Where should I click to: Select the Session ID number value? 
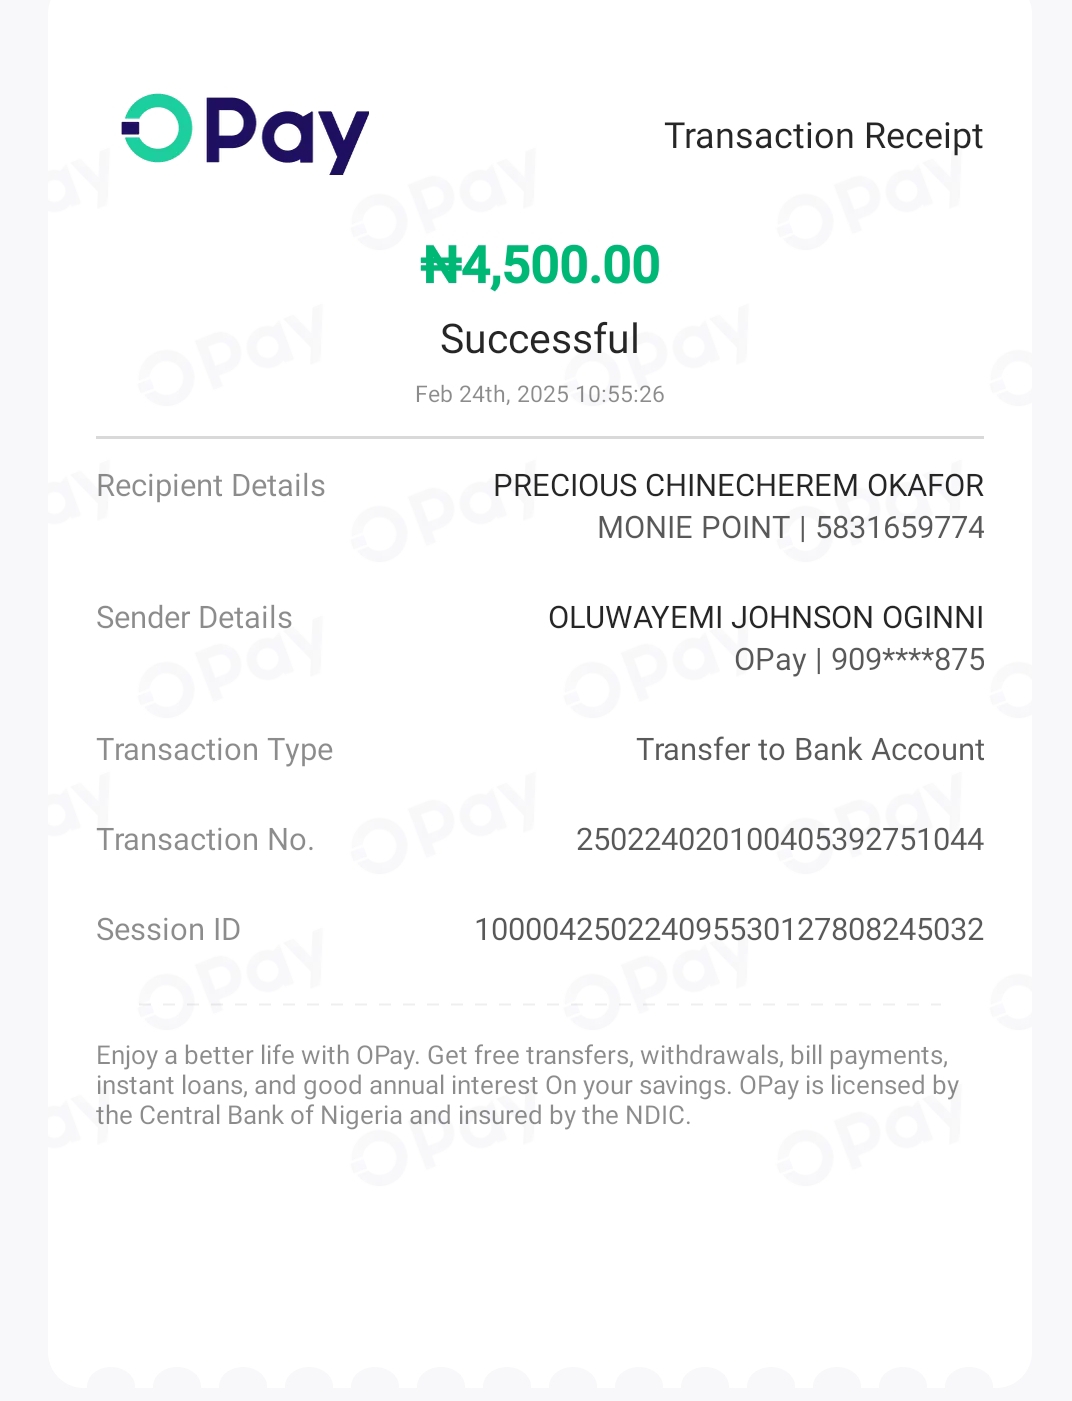[x=729, y=930]
